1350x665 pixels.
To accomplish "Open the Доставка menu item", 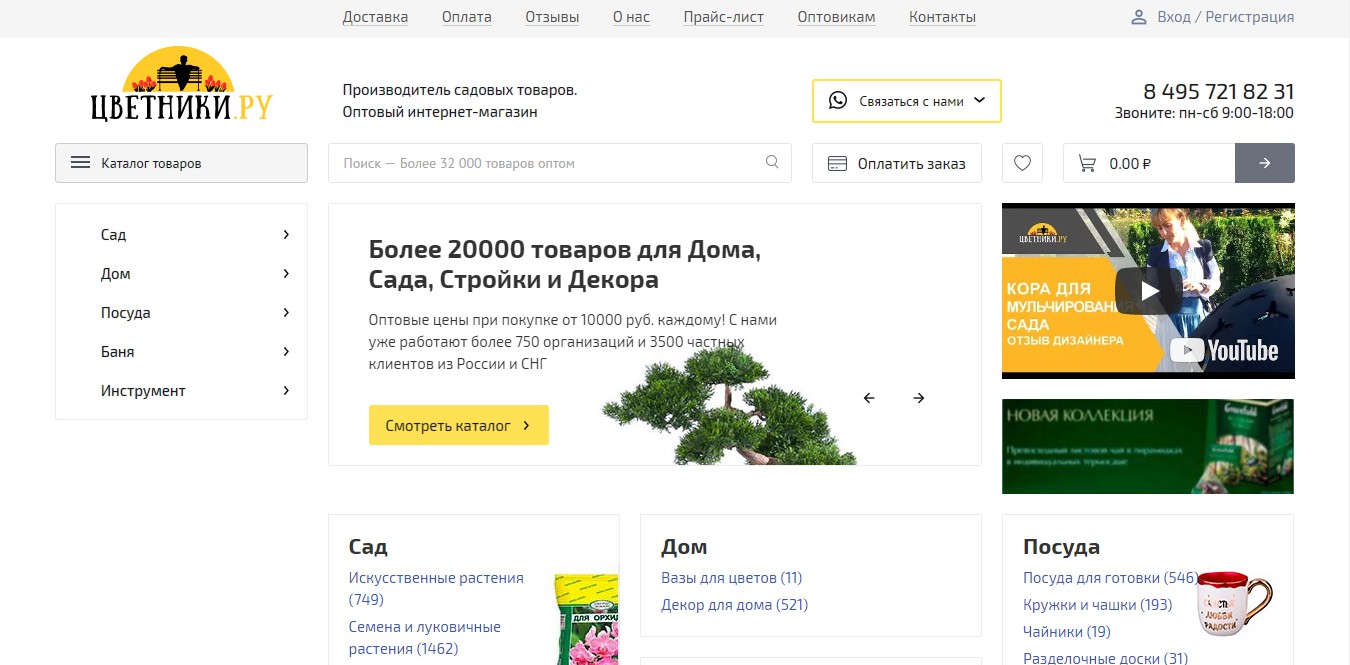I will 375,17.
